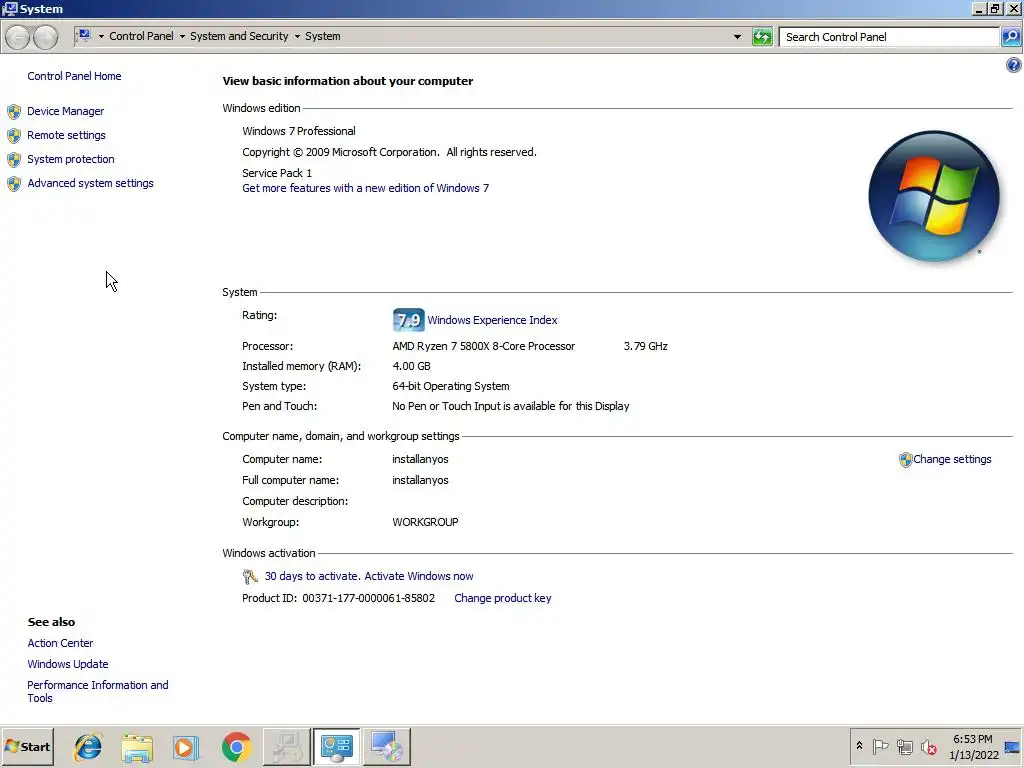The height and width of the screenshot is (768, 1024).
Task: Click 30 days to activate Windows link
Action: coord(369,576)
